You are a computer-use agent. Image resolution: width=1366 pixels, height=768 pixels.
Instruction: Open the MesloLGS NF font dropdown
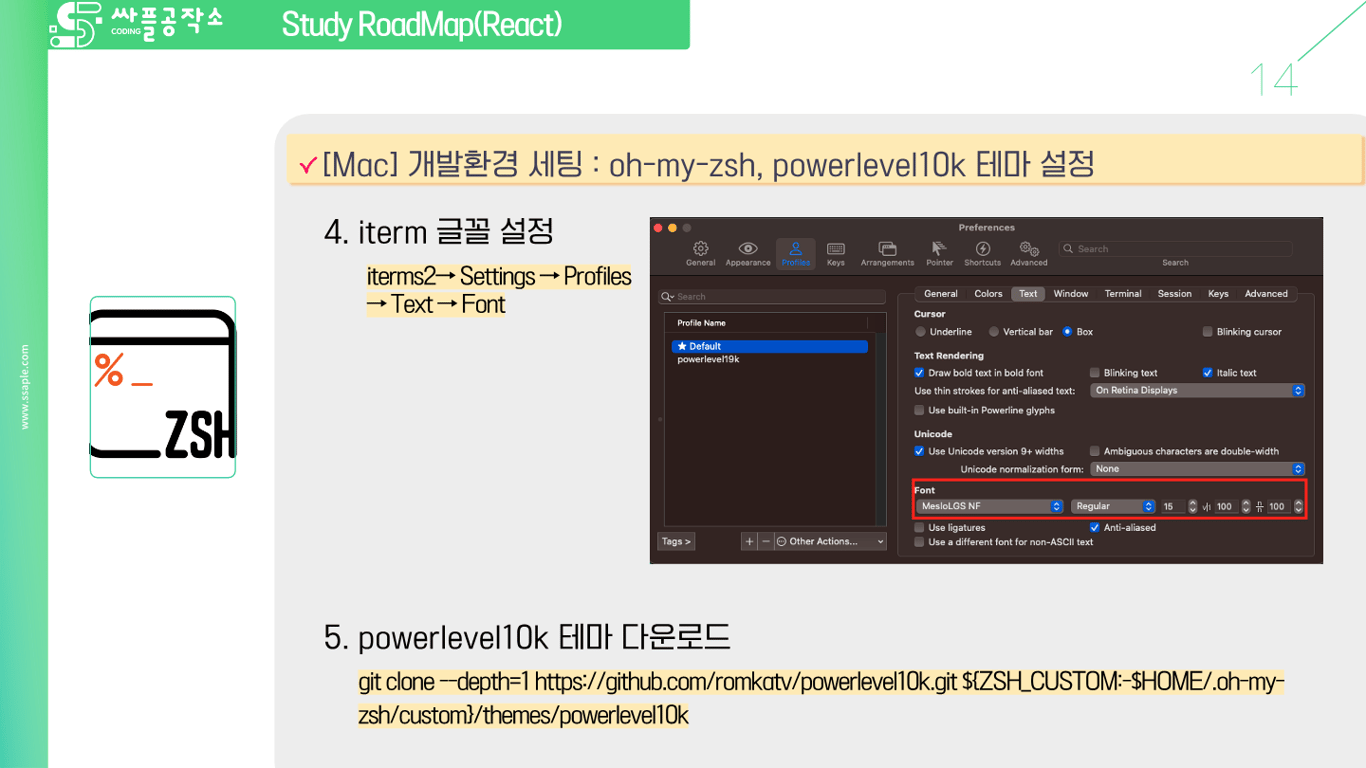(989, 506)
